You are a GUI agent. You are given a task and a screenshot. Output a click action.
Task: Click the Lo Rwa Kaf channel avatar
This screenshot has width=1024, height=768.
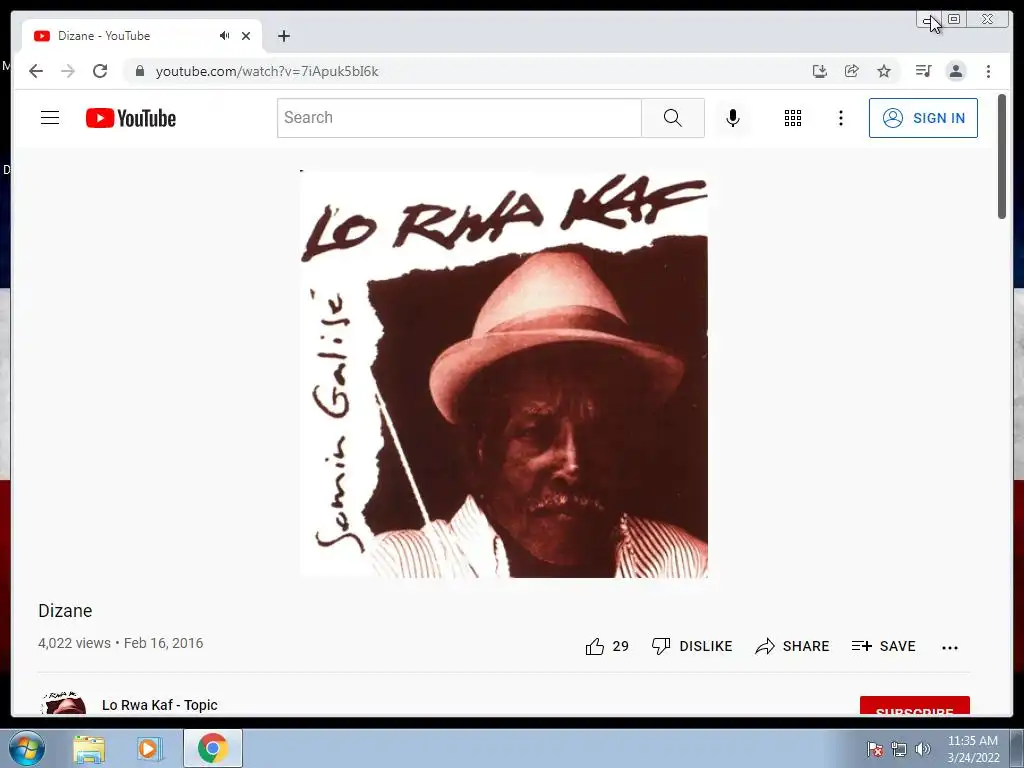point(64,704)
